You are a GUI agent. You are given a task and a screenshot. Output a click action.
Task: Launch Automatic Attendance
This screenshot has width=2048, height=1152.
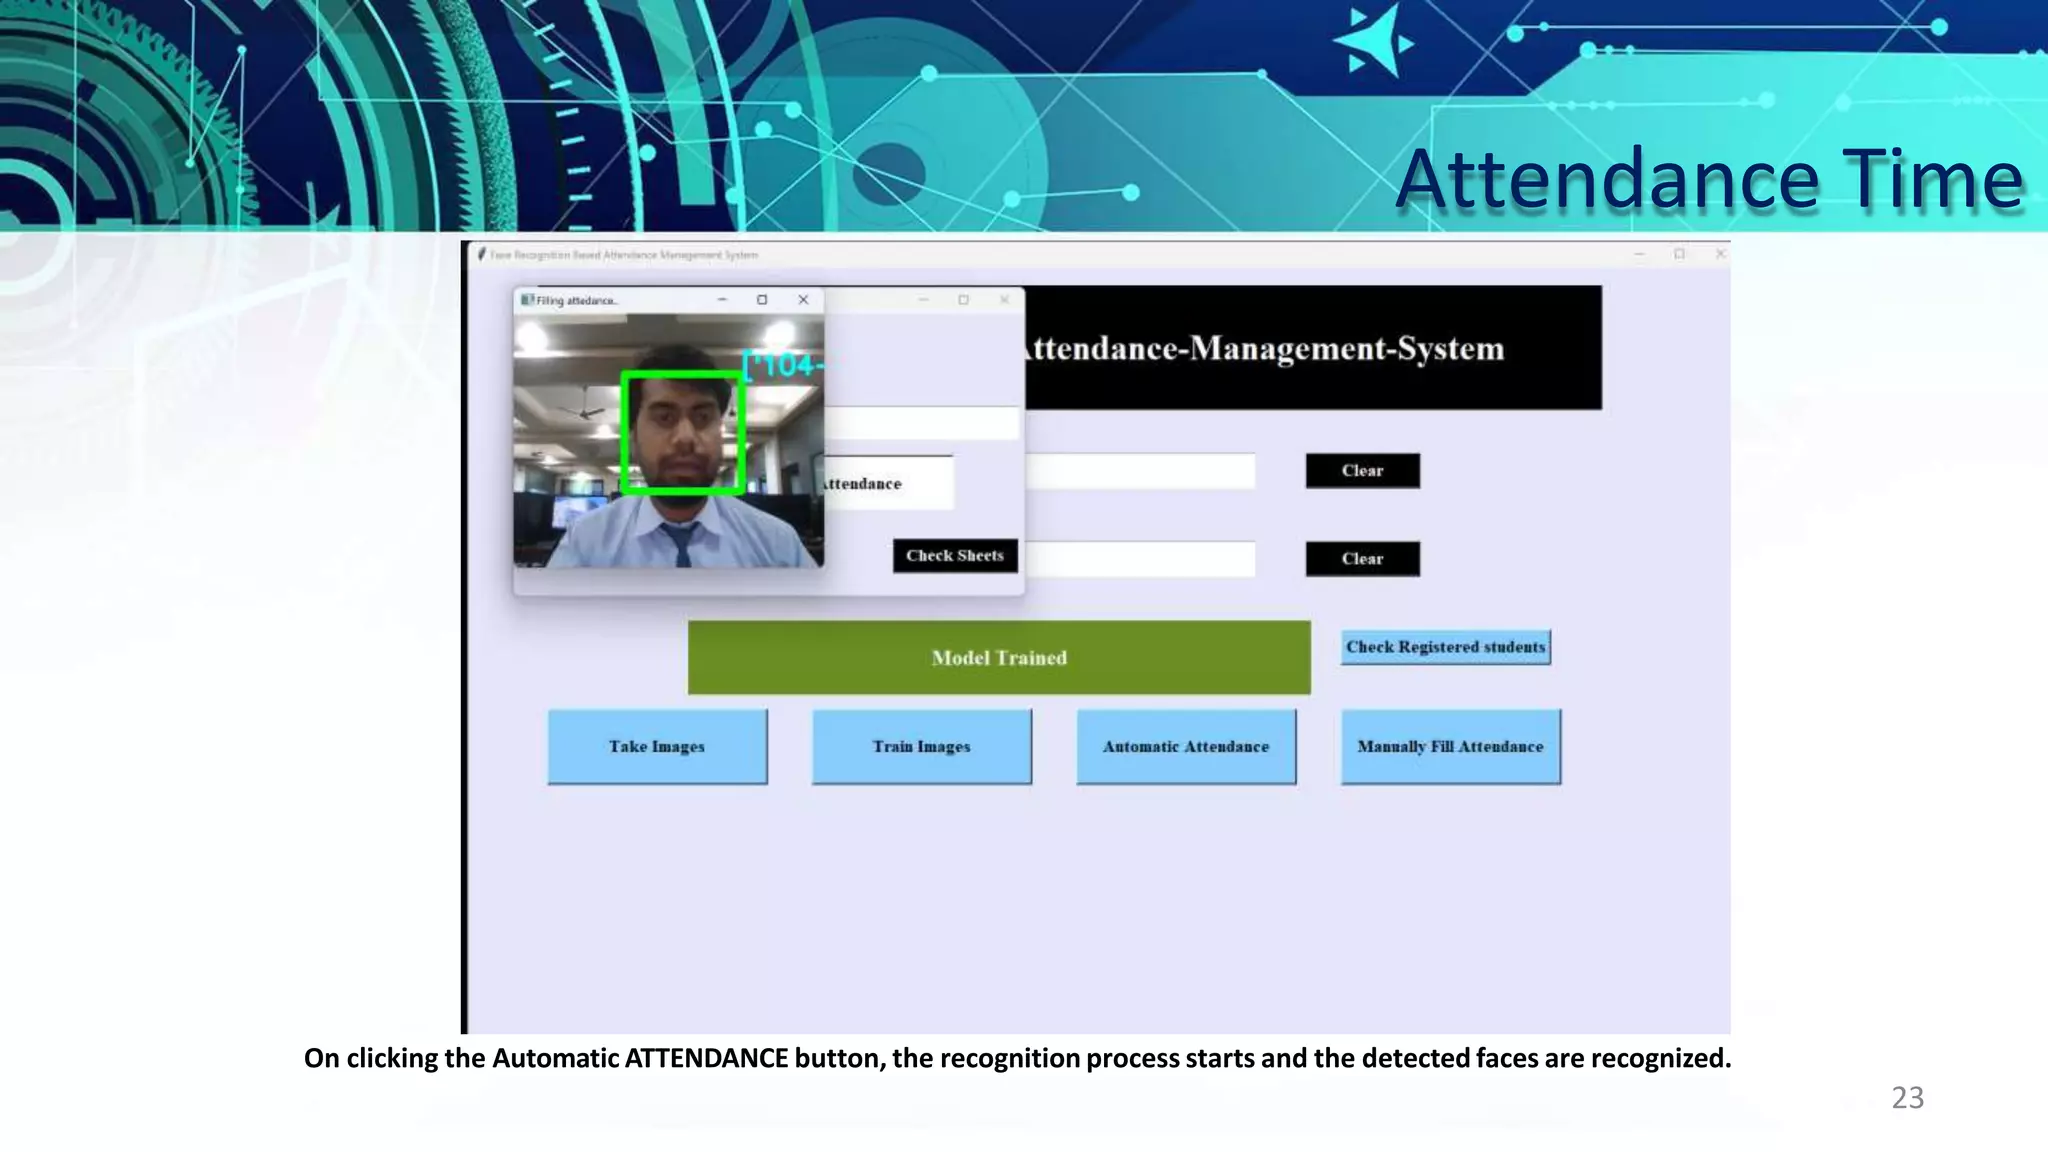click(x=1186, y=747)
